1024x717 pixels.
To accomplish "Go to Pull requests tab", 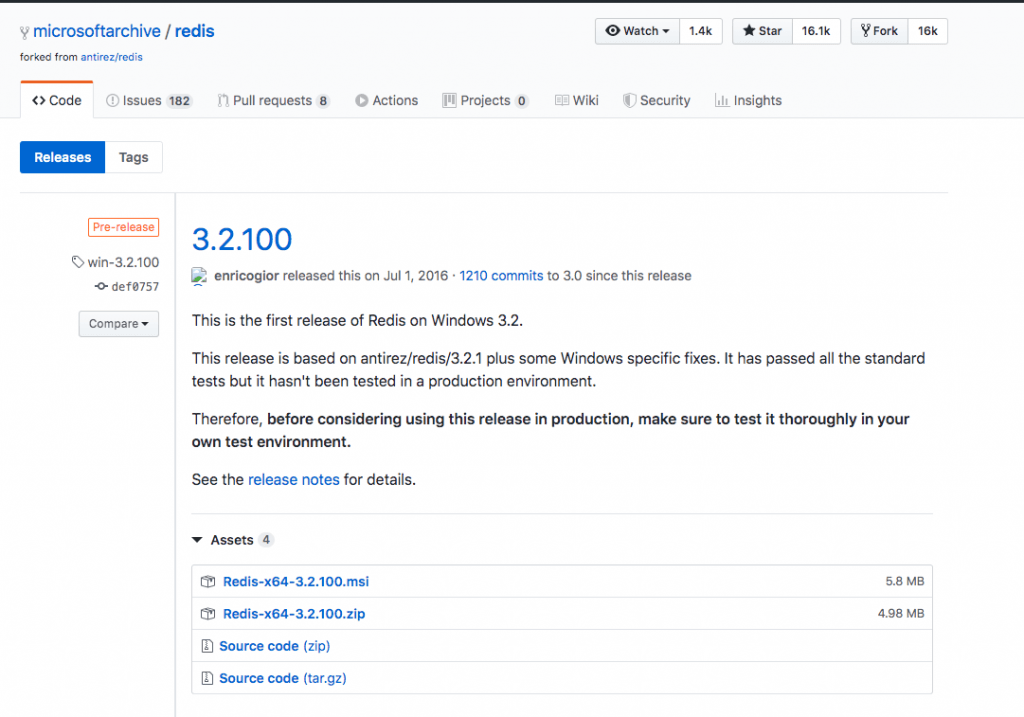I will point(274,101).
